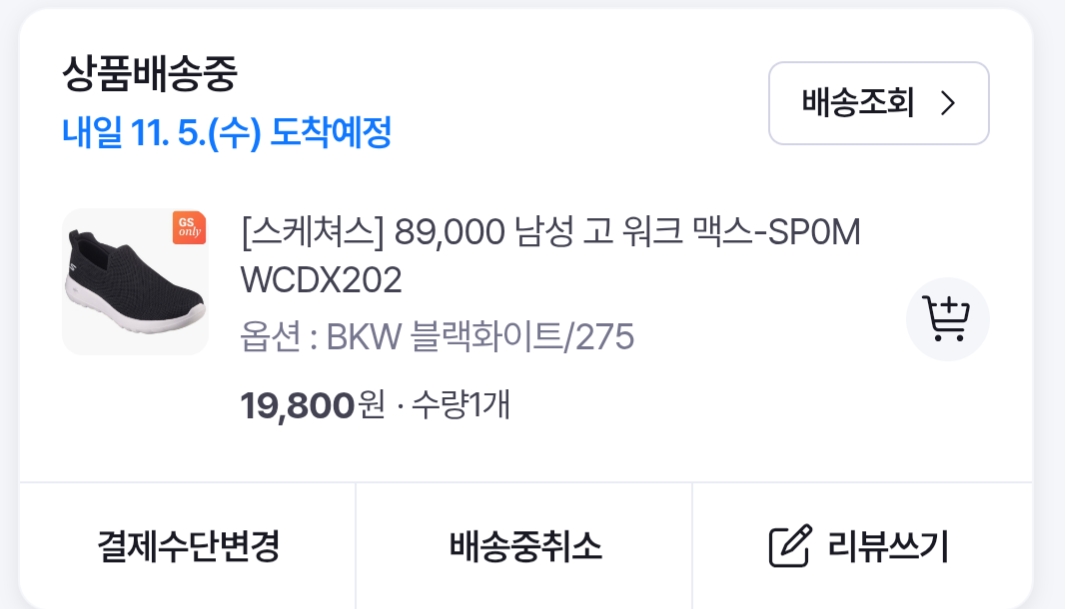The image size is (1066, 609).
Task: Click the 내일 11. 5.(수) 도착예정 text
Action: pyautogui.click(x=227, y=132)
